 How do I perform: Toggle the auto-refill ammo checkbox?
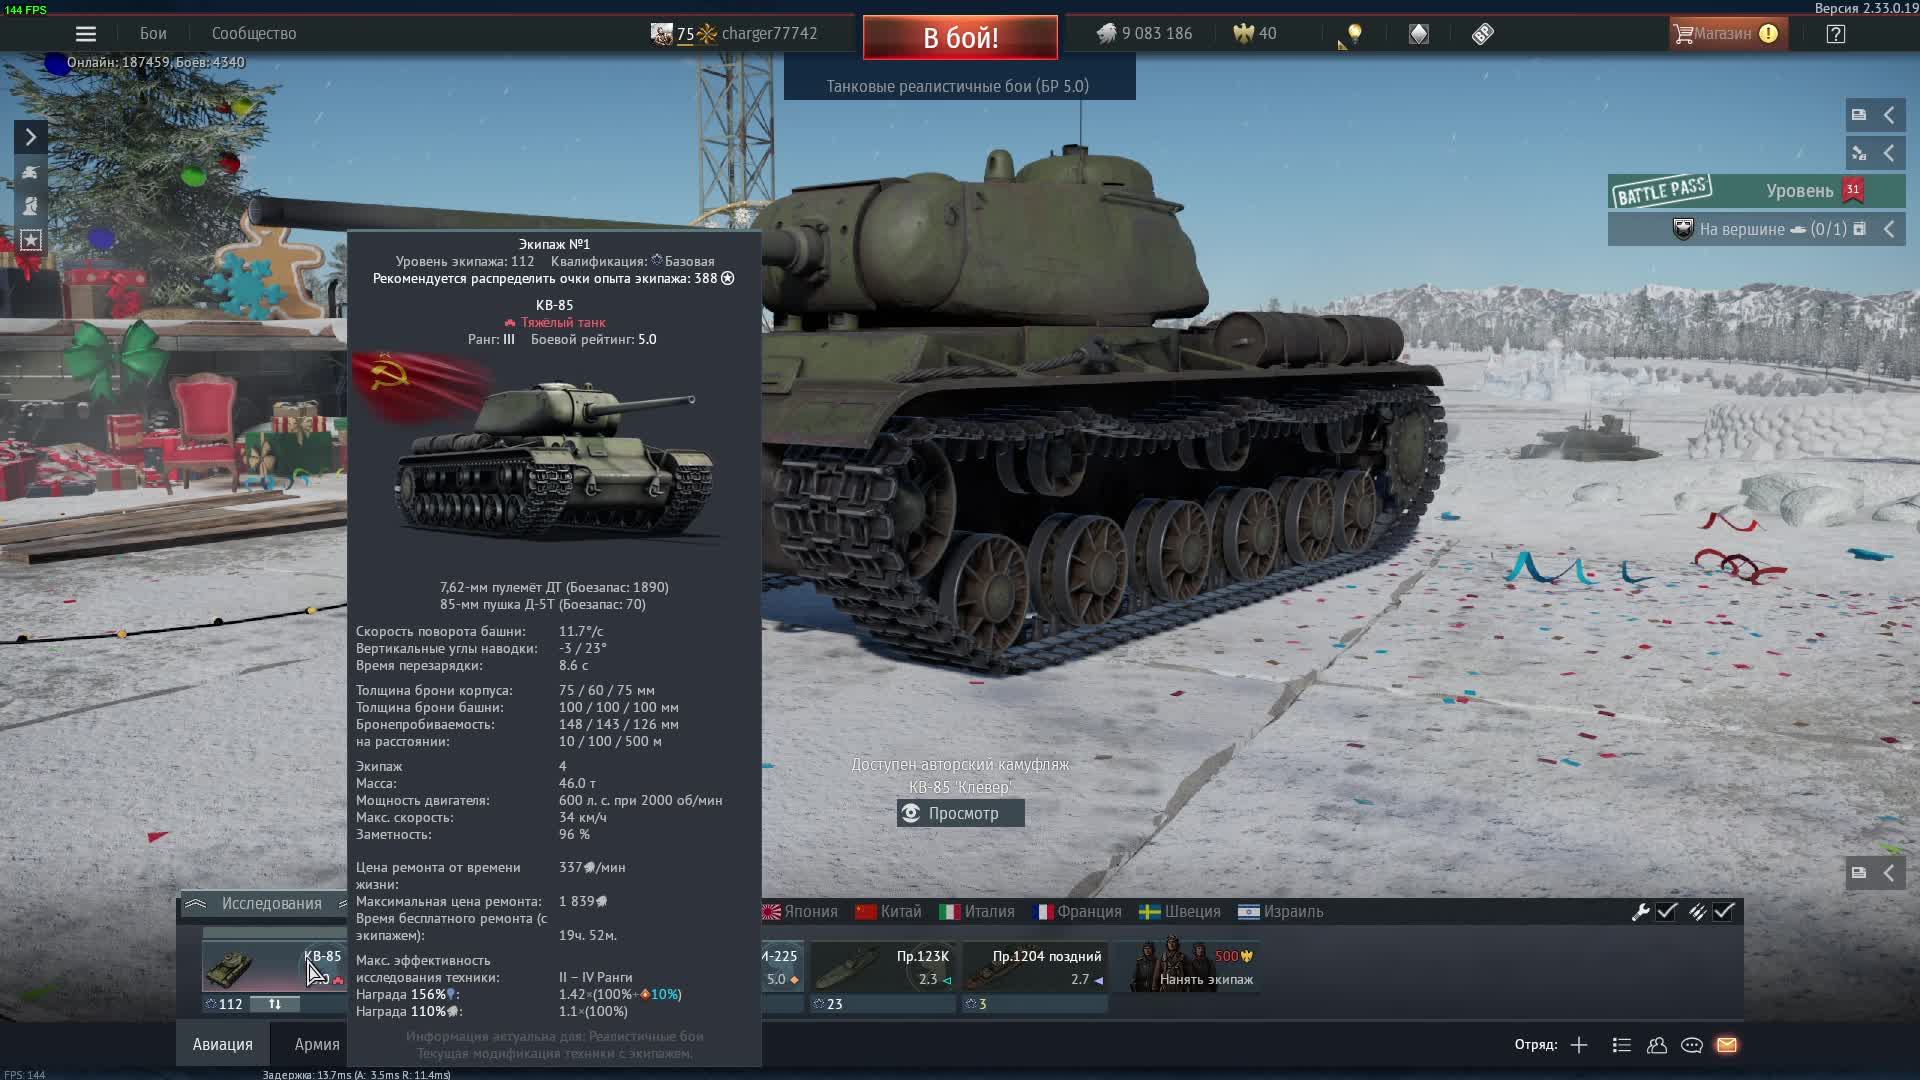click(1724, 911)
